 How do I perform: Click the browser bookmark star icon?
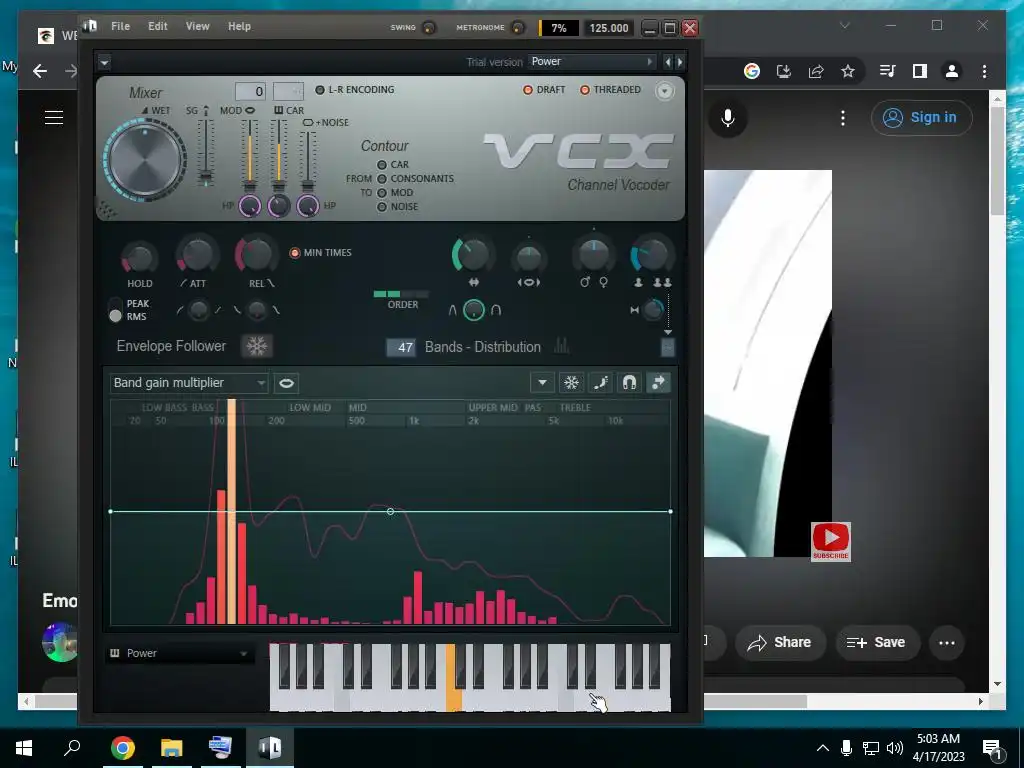coord(848,71)
